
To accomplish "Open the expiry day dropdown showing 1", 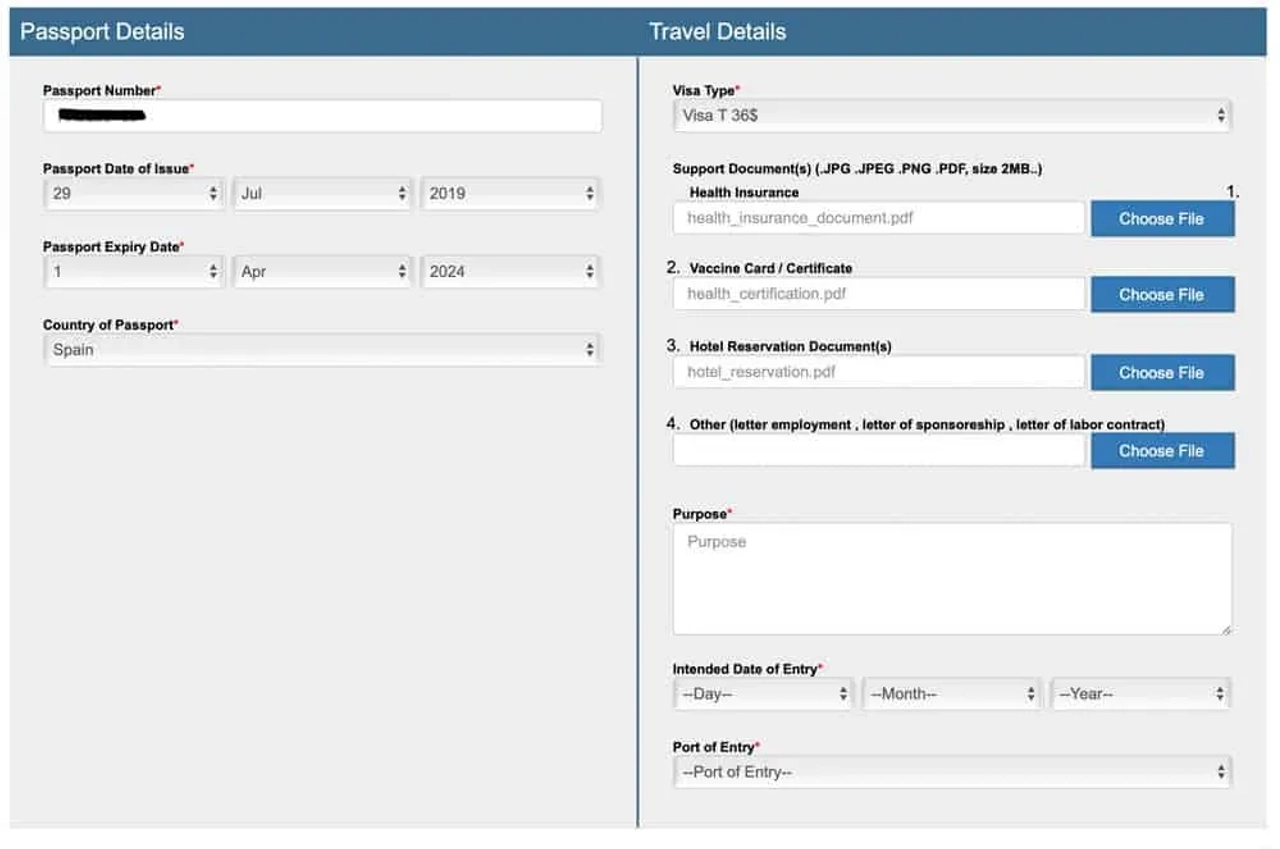I will (133, 271).
